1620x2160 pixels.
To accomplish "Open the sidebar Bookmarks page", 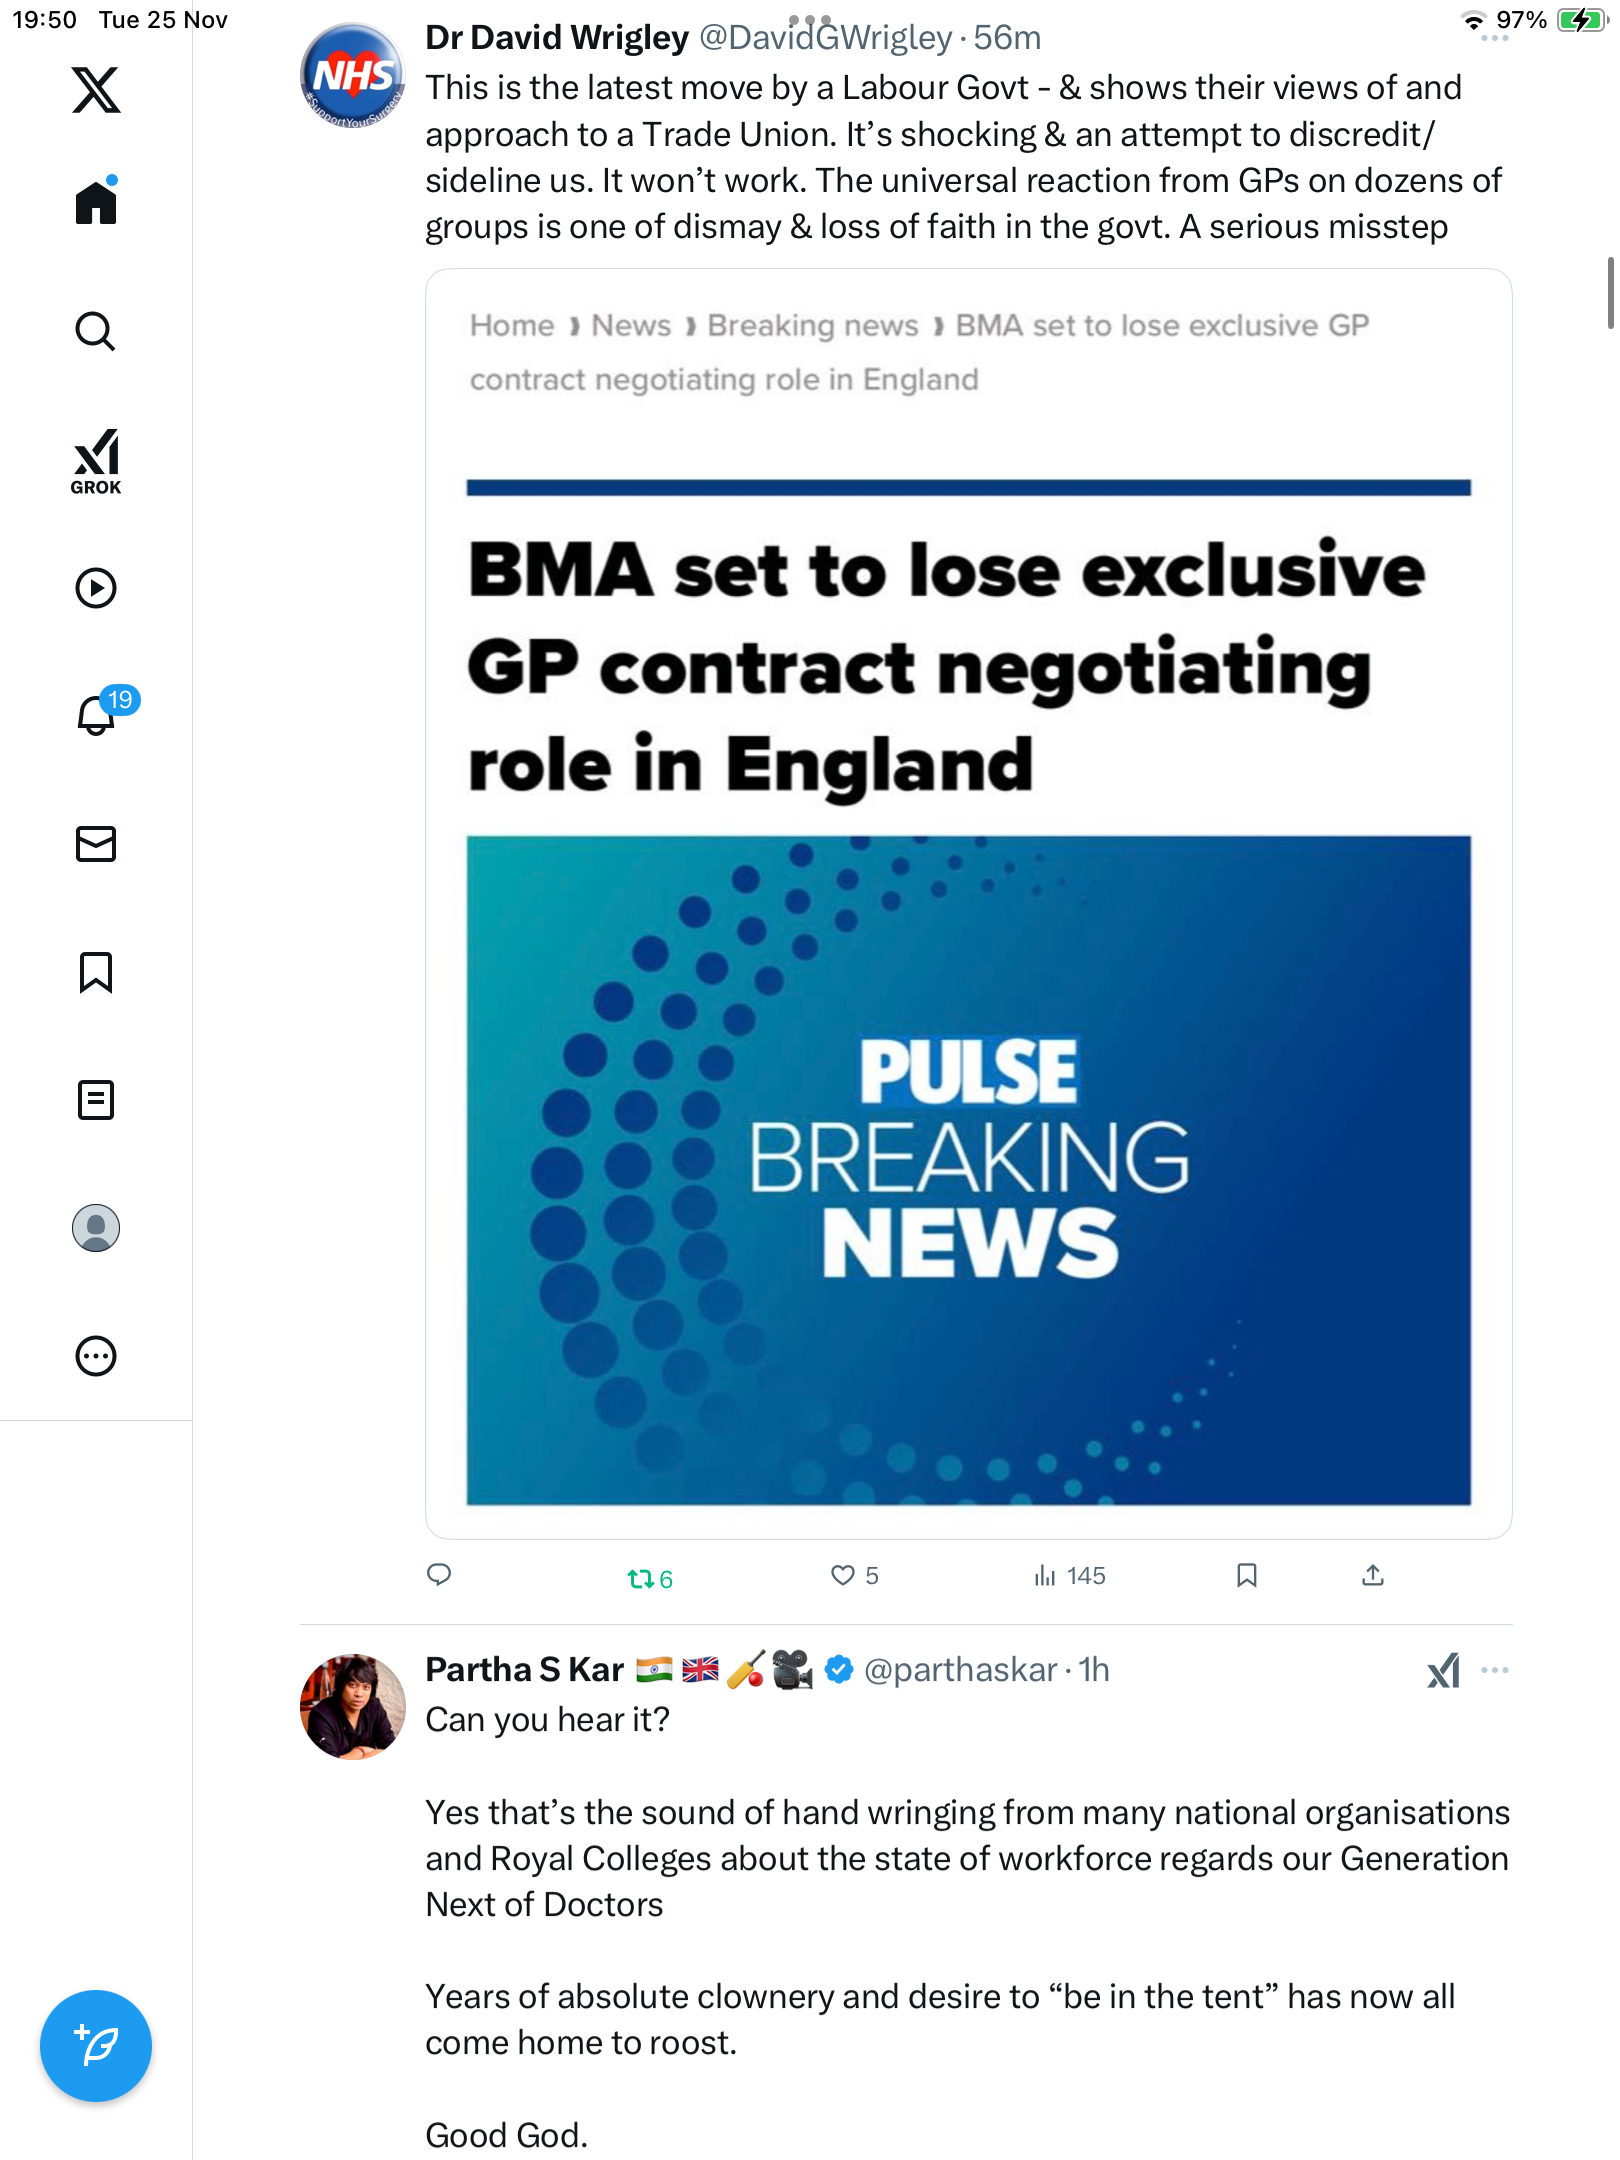I will pyautogui.click(x=96, y=972).
